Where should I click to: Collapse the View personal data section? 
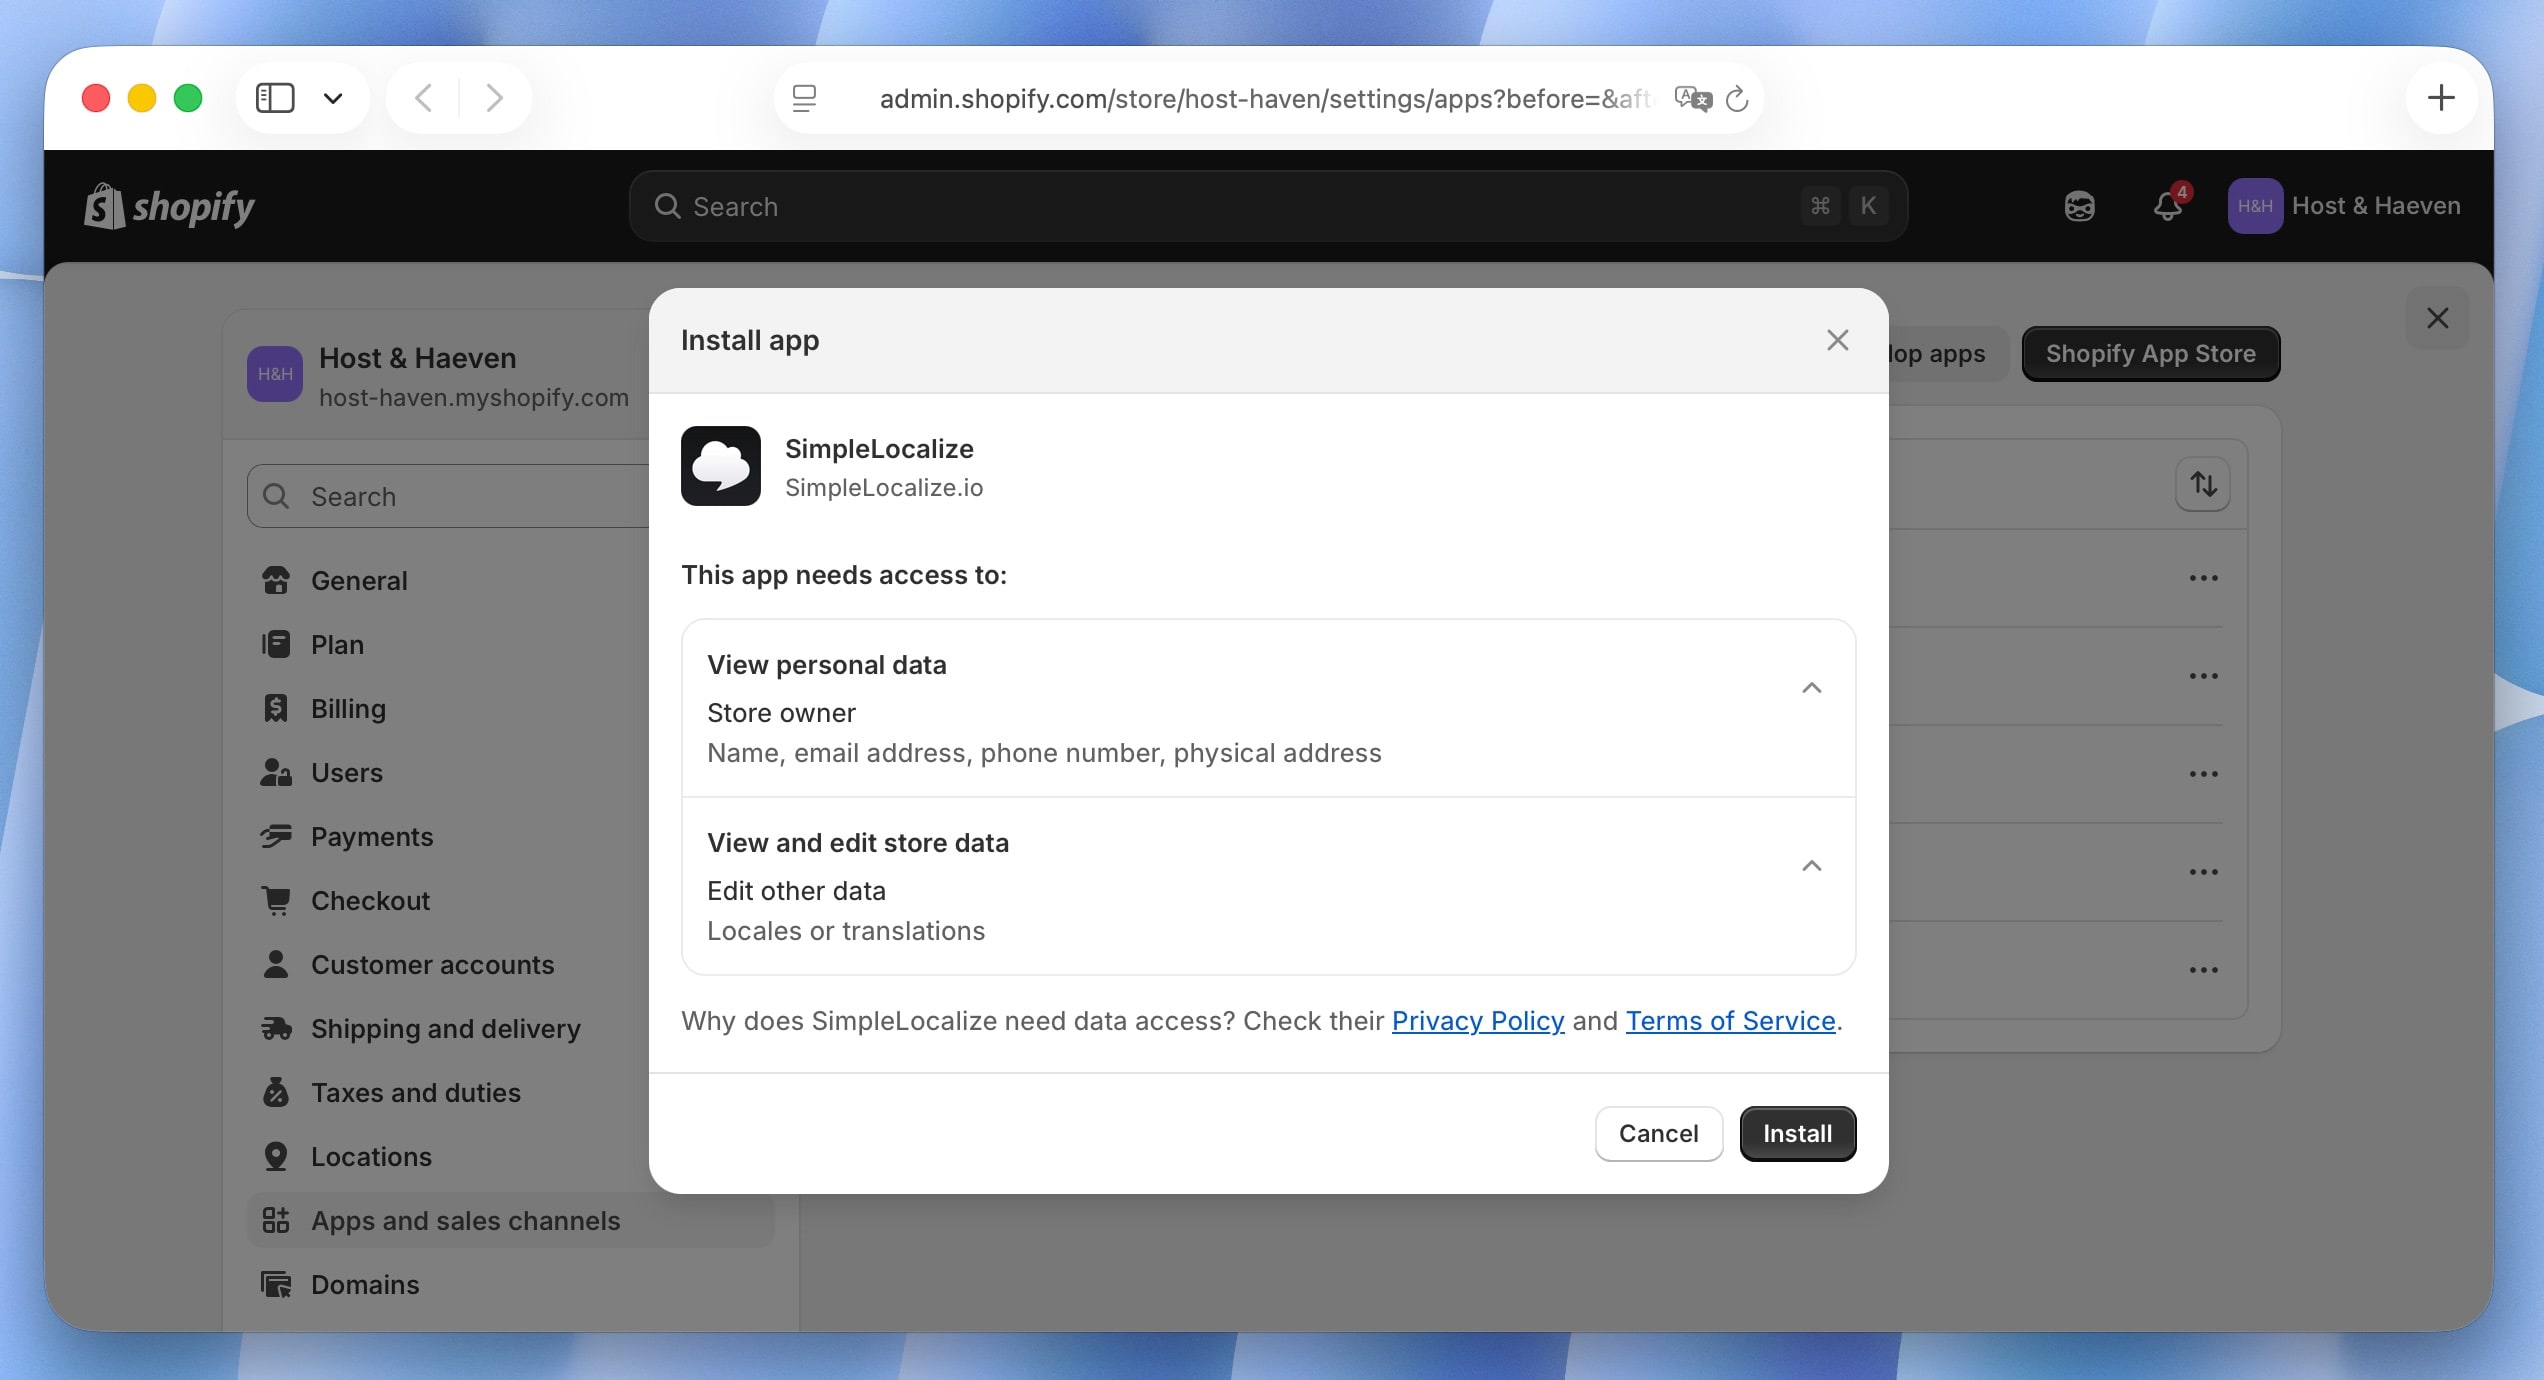[1812, 687]
